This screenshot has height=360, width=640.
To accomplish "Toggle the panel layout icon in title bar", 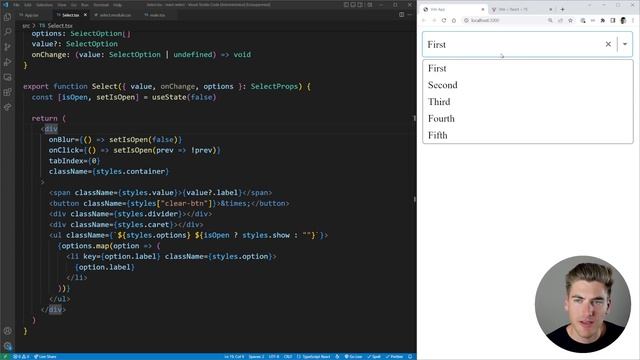I will coord(353,5).
